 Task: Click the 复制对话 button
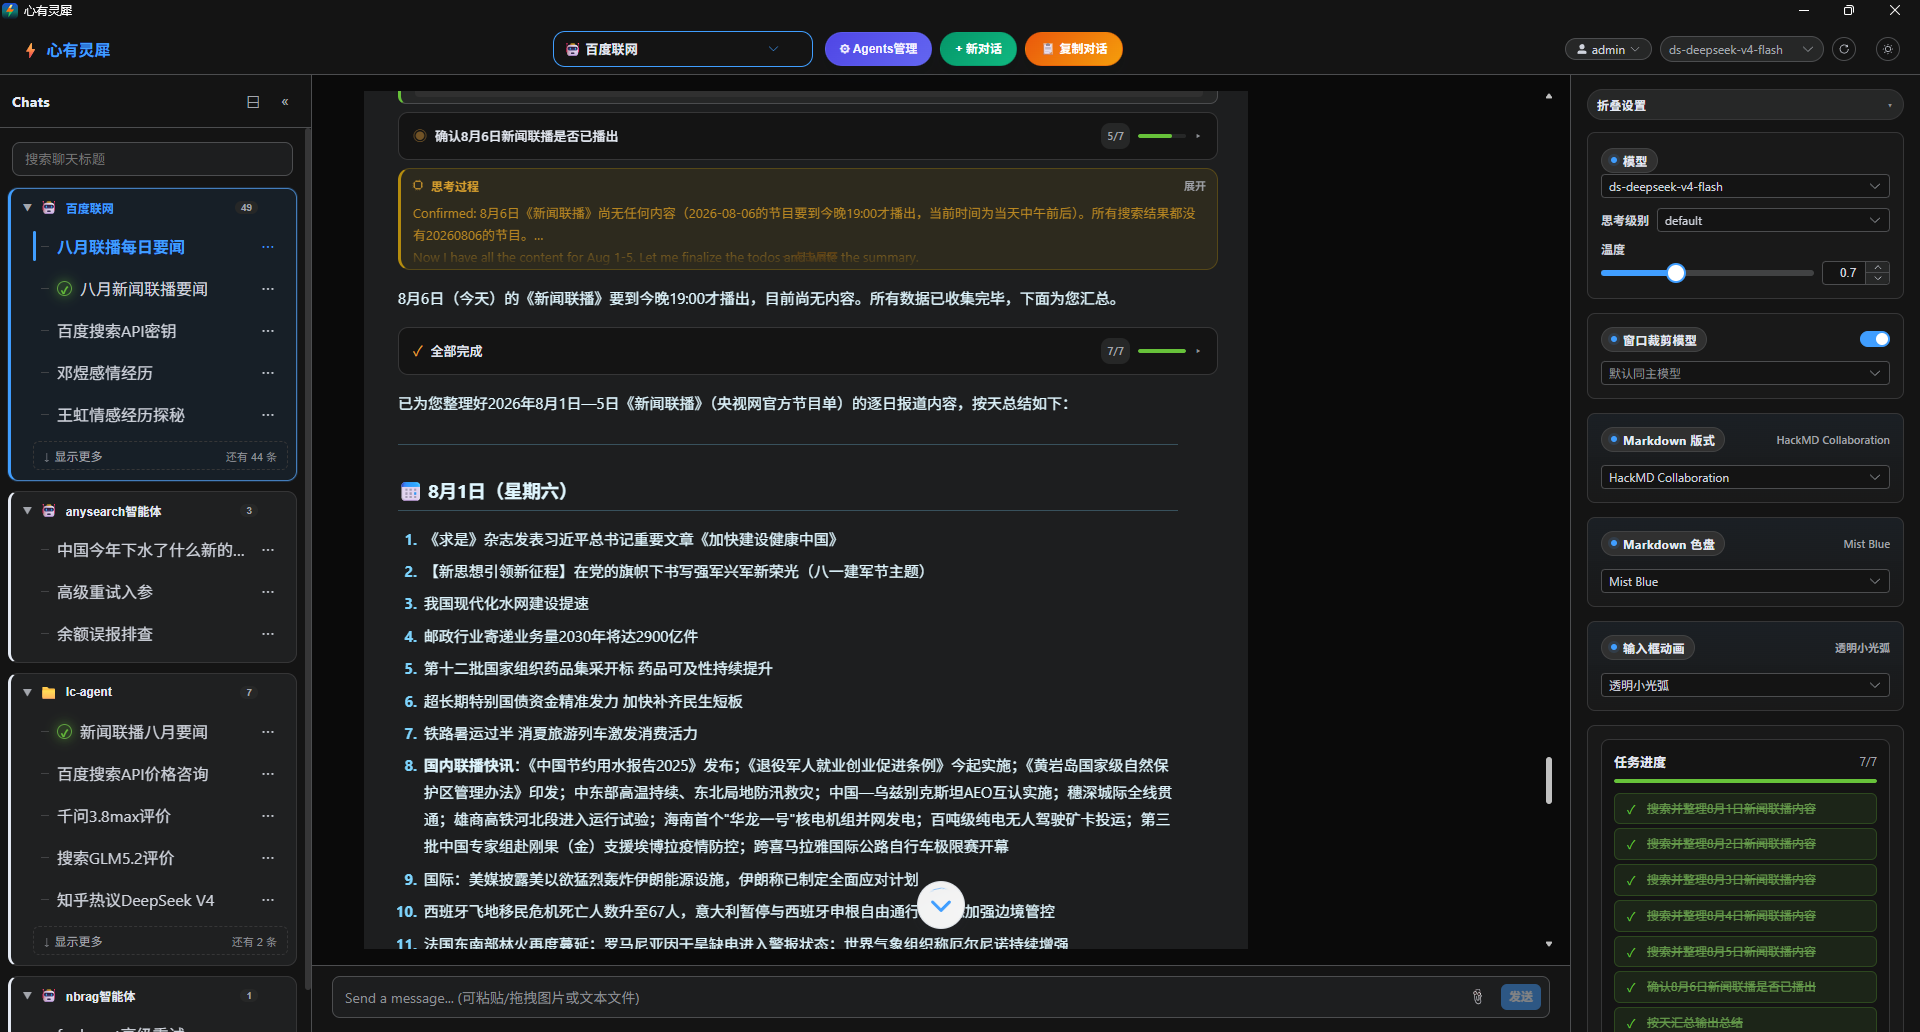1074,49
